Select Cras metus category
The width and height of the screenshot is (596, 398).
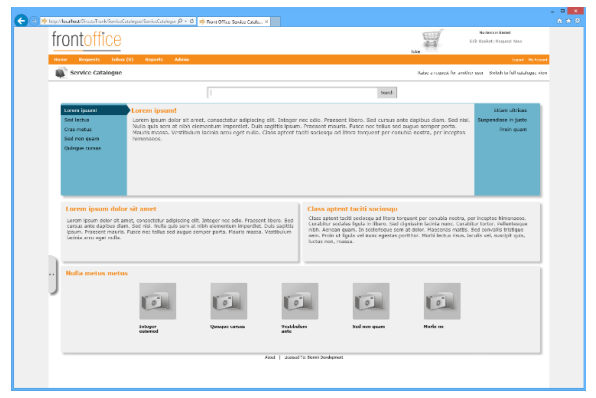(78, 130)
